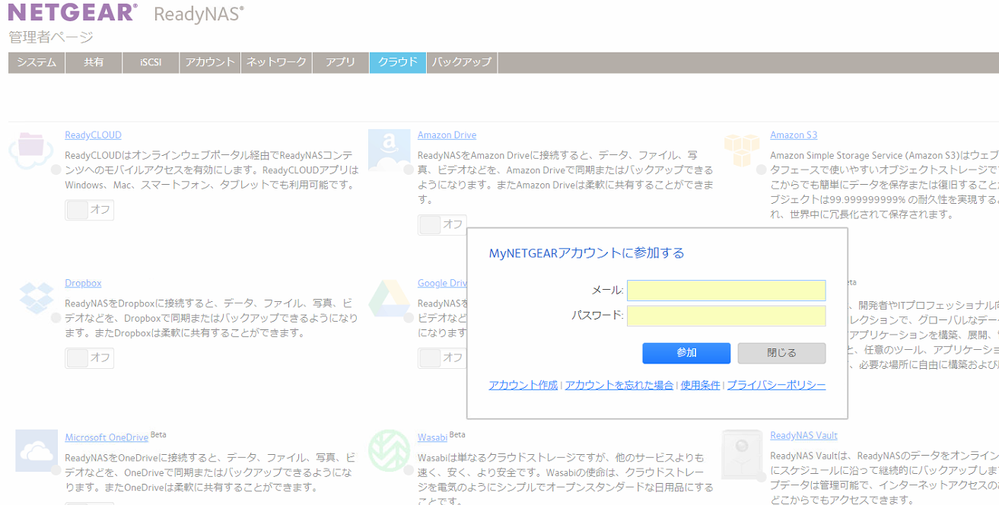Screen dimensions: 999x505
Task: Switch to the iSCSI tab
Action: pos(150,62)
